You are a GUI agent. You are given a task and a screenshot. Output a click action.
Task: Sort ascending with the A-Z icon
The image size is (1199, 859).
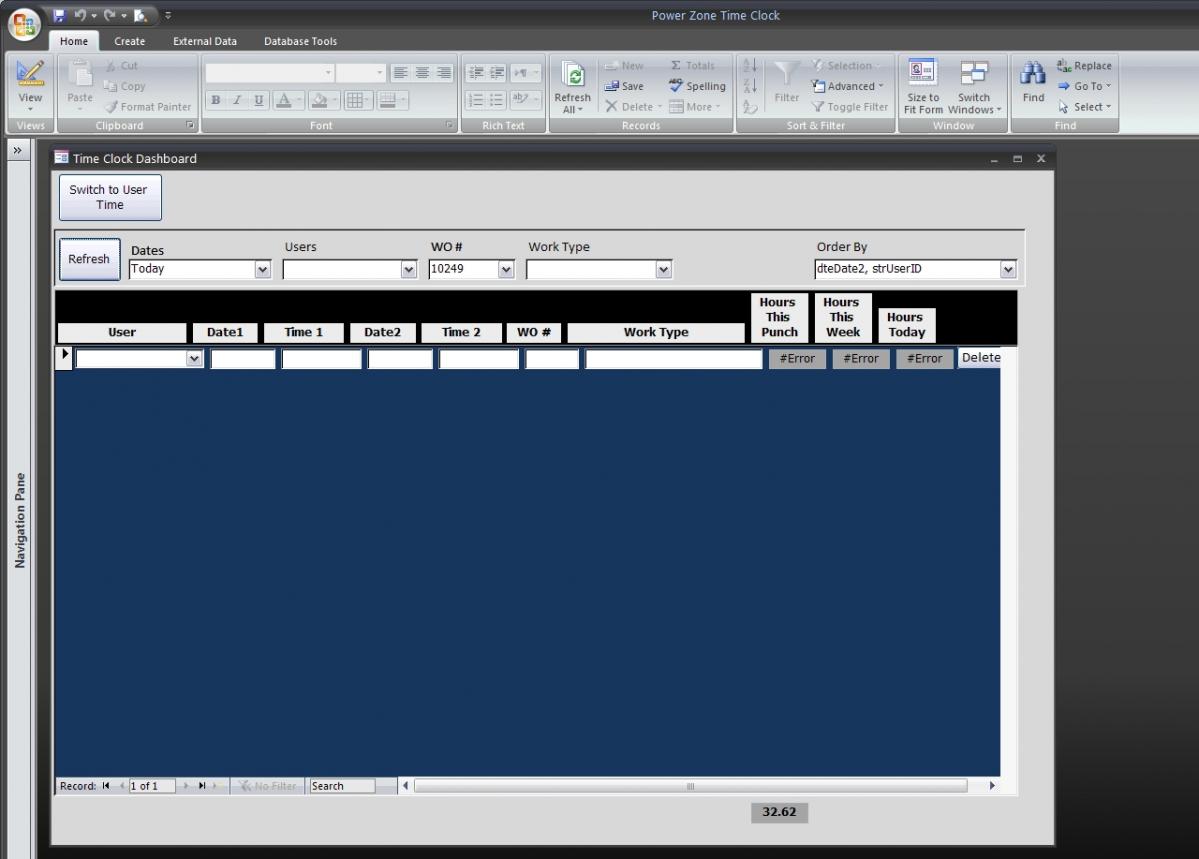pos(750,66)
